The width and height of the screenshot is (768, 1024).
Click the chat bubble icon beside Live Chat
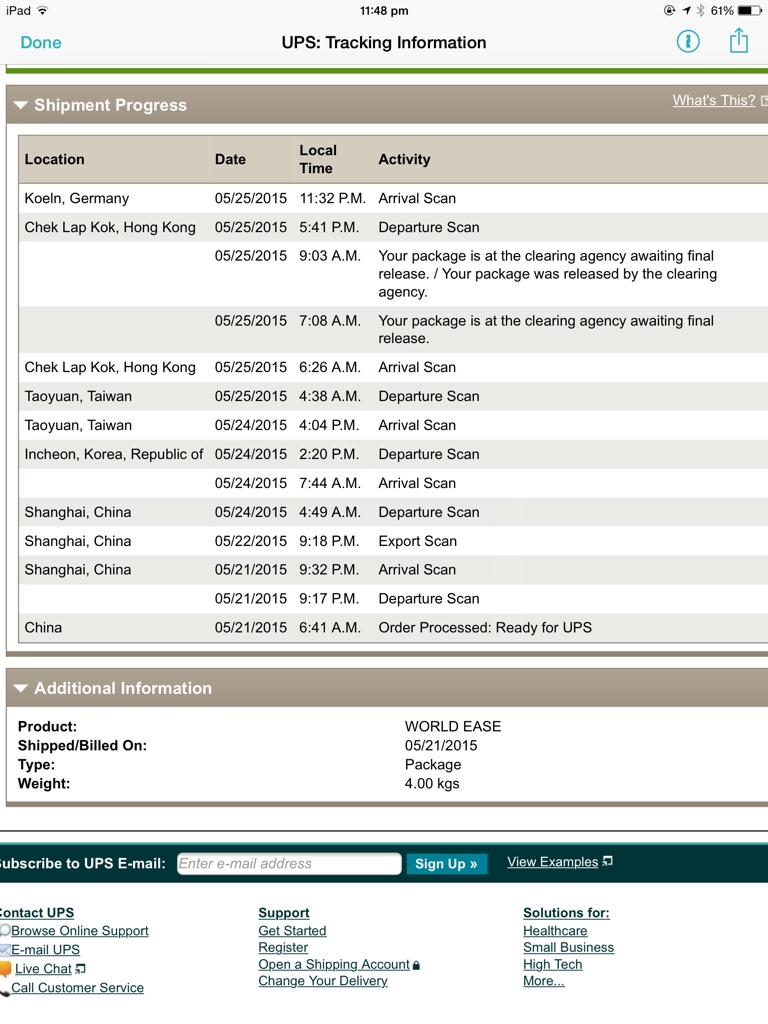pos(5,969)
